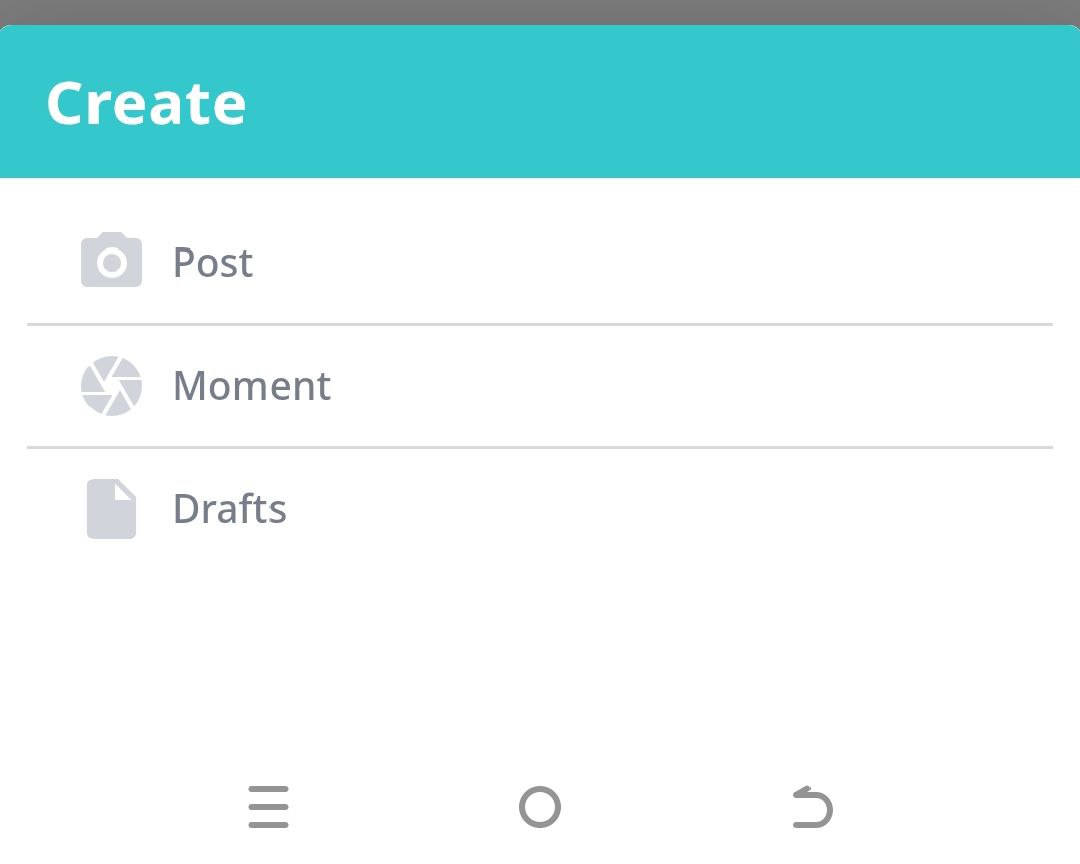Screen dimensions: 1080x864
Task: Tap blank area right of Post row
Action: point(700,262)
